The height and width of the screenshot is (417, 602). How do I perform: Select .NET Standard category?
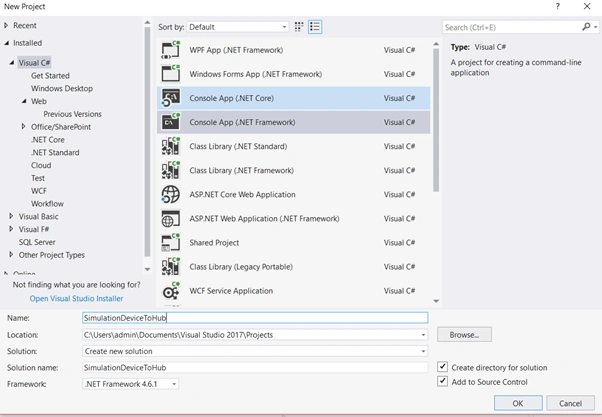55,152
